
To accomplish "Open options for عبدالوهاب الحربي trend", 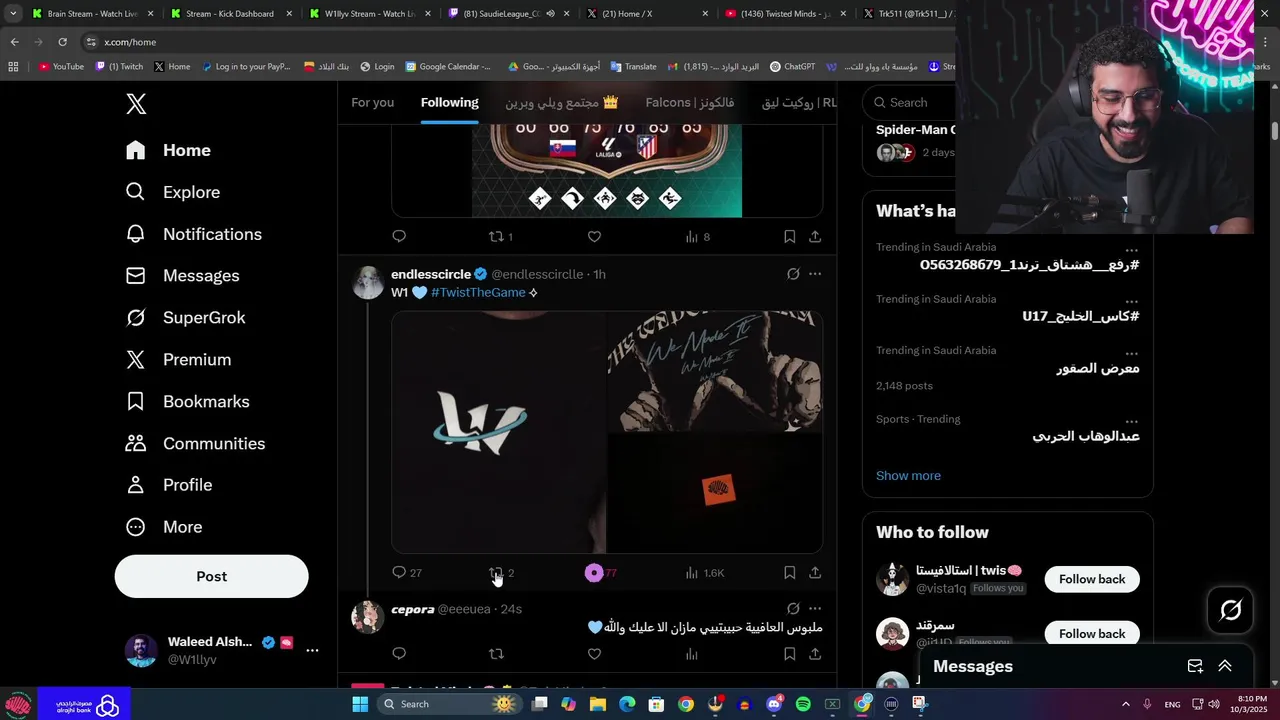I will (x=1131, y=422).
